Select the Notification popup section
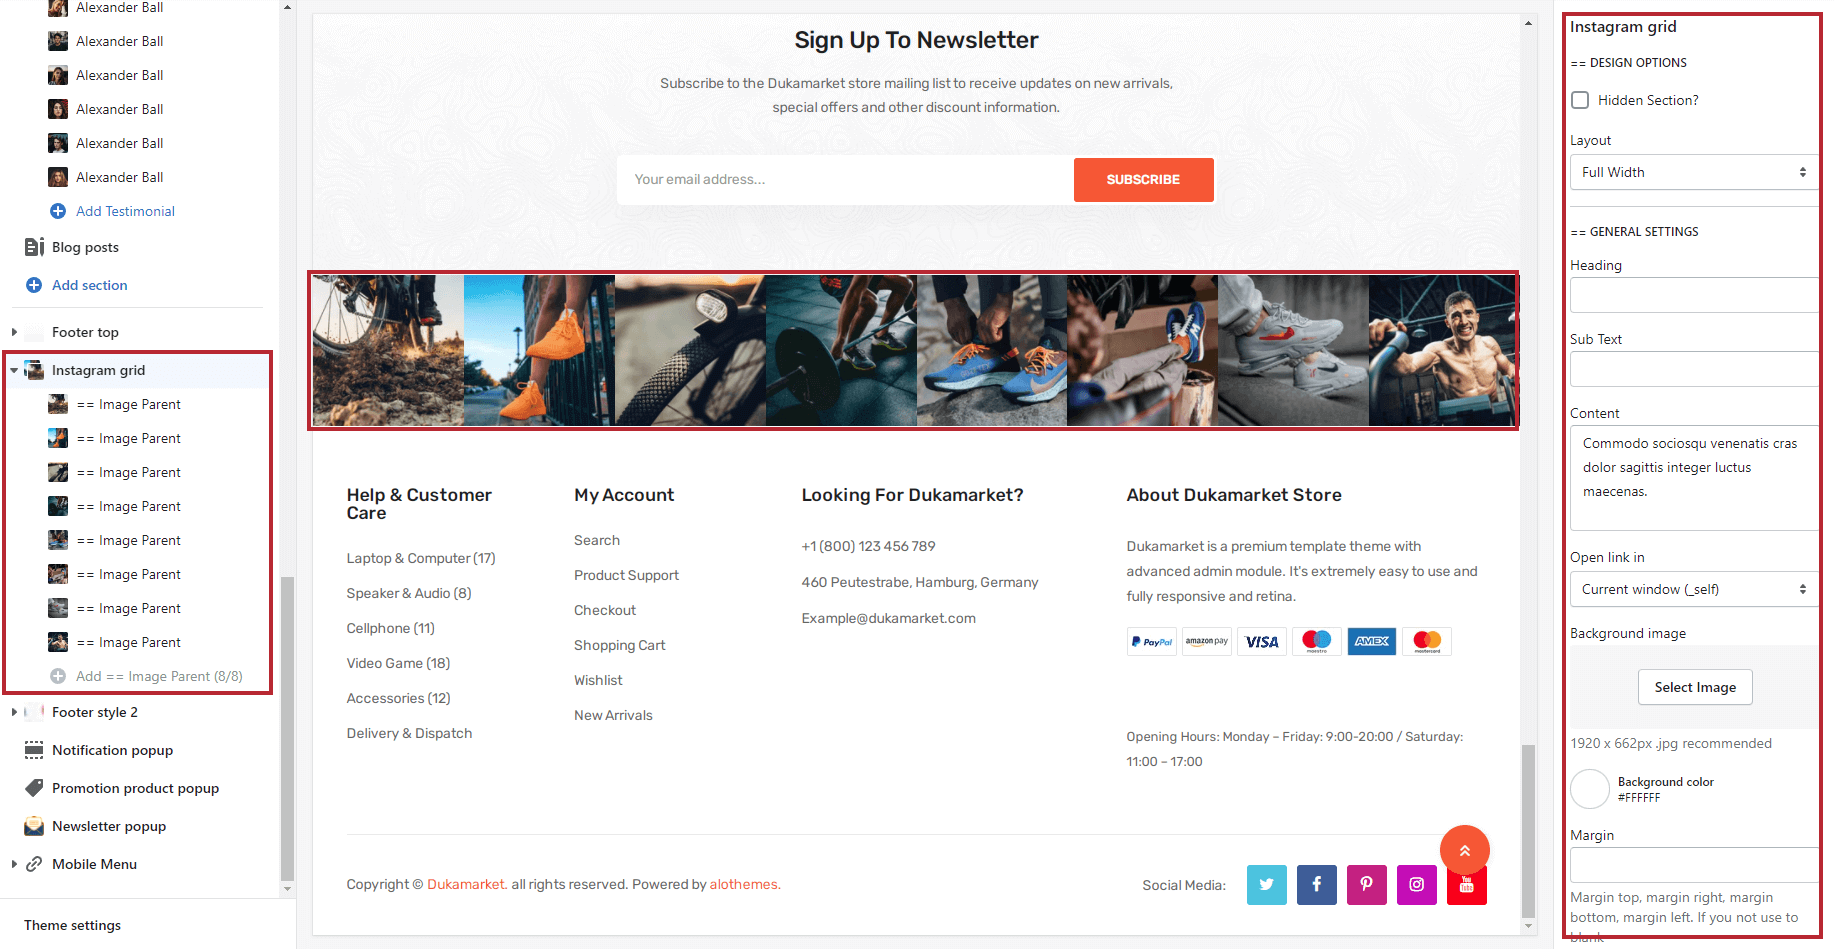1835x949 pixels. tap(112, 750)
